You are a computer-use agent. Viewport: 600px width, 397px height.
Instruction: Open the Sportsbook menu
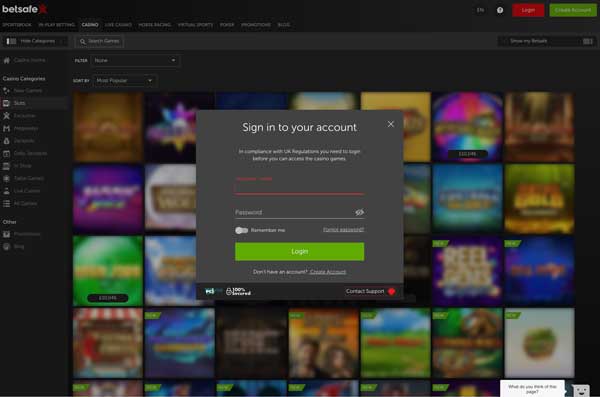click(x=17, y=25)
